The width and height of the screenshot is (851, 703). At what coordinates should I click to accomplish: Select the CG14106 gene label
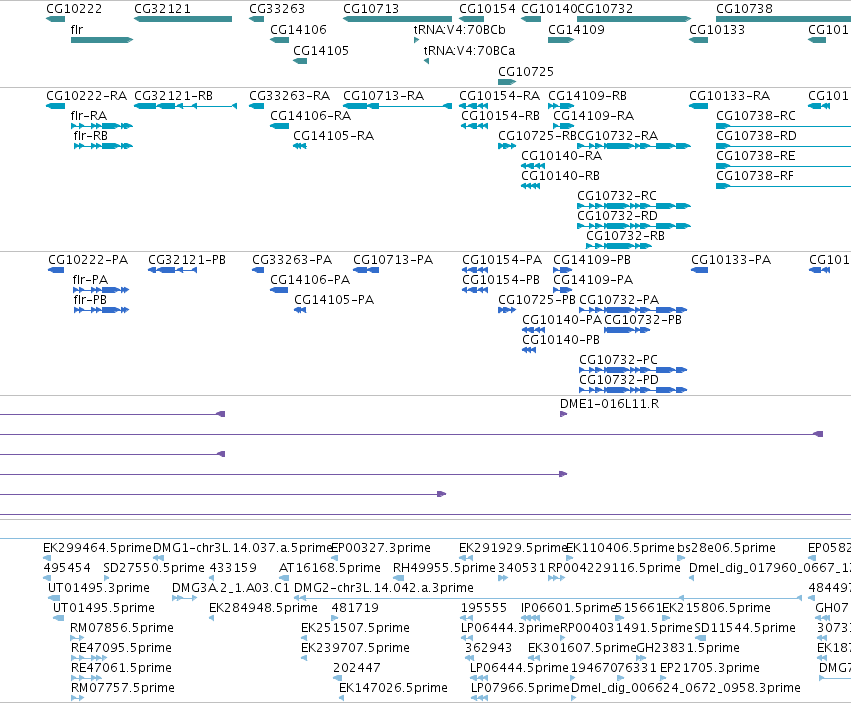point(299,30)
